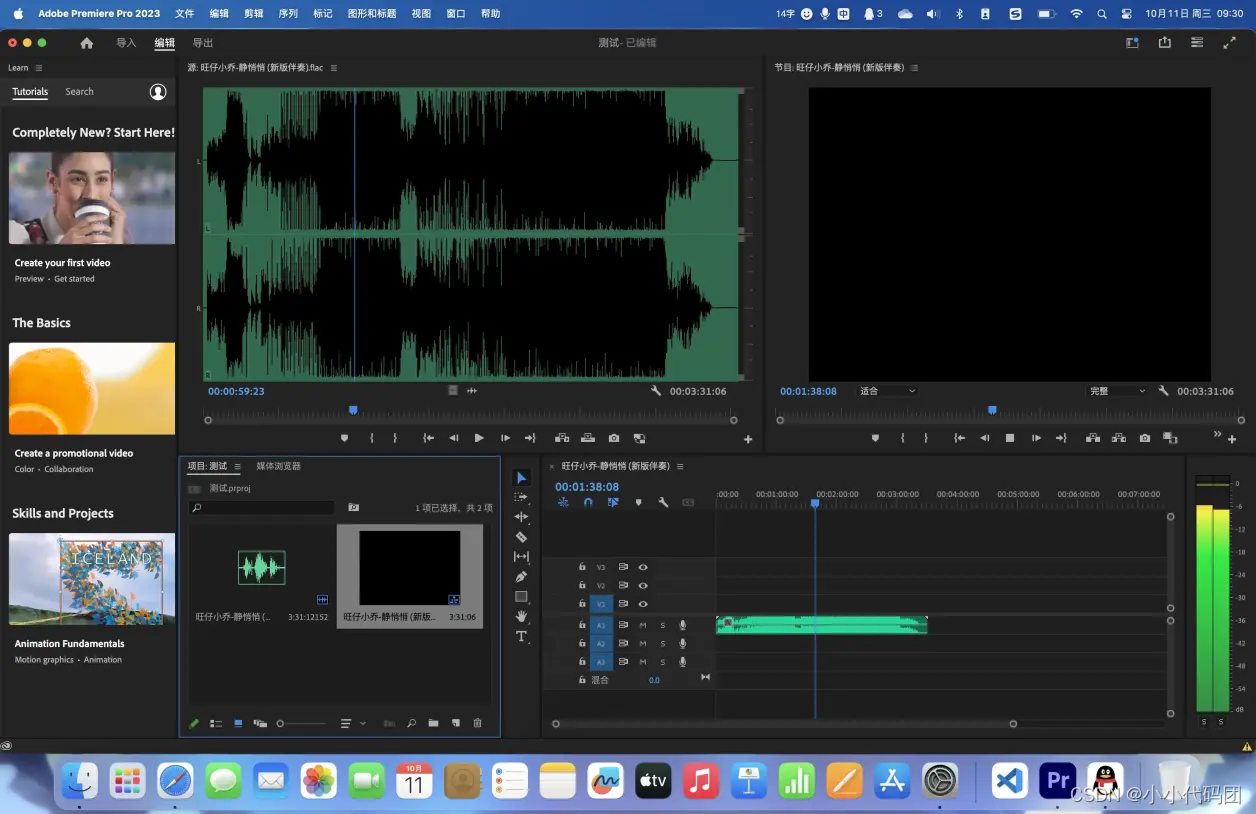
Task: Click the New Bin folder icon in Project panel
Action: click(433, 723)
